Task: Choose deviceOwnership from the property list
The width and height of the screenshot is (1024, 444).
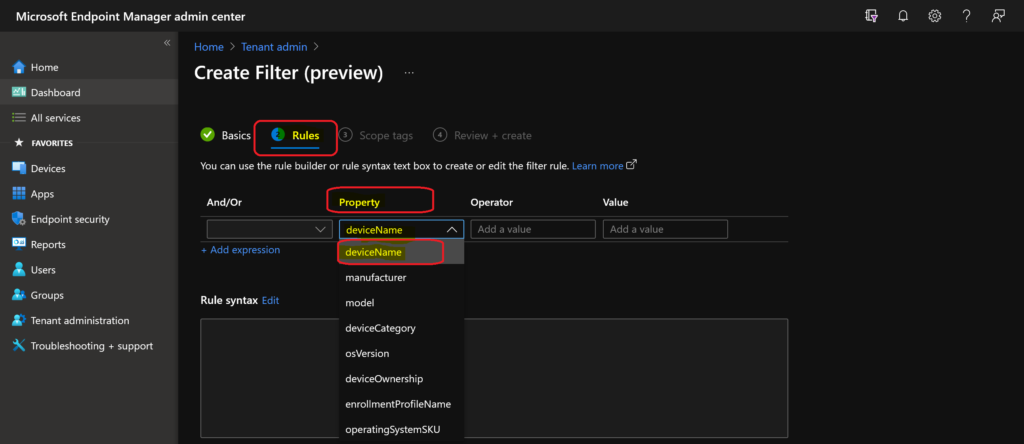Action: coord(401,379)
